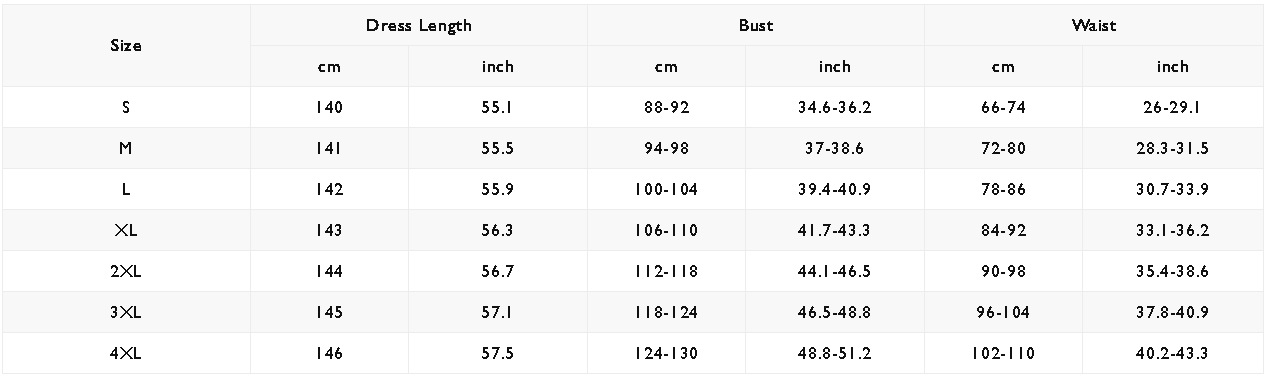Click waist inch value 26-29.1
This screenshot has width=1265, height=377.
coord(1172,107)
